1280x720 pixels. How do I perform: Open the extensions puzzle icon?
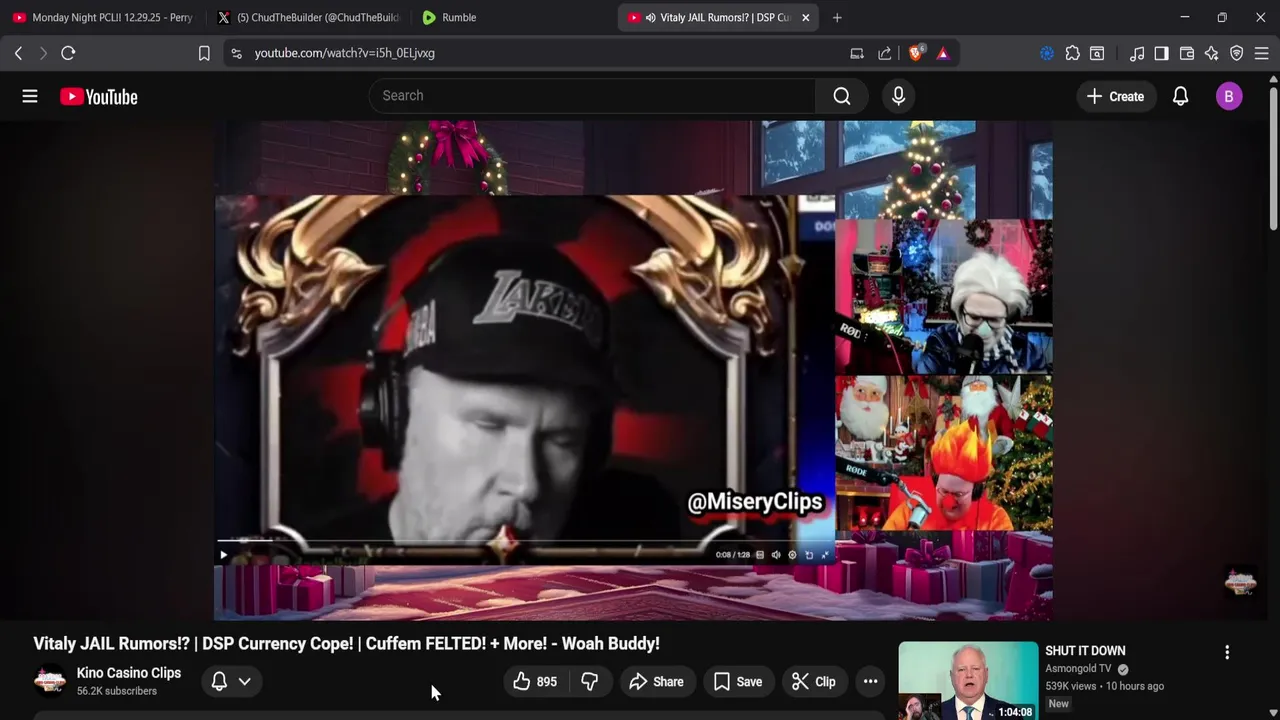click(x=1072, y=53)
